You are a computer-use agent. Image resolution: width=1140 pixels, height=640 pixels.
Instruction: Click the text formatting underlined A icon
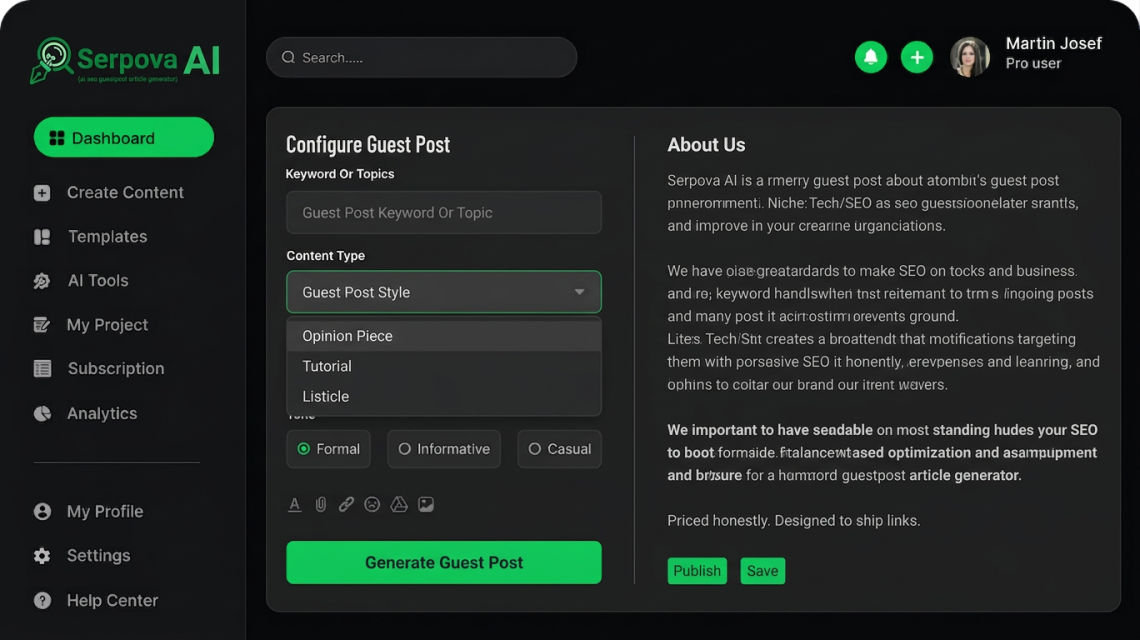click(x=295, y=505)
